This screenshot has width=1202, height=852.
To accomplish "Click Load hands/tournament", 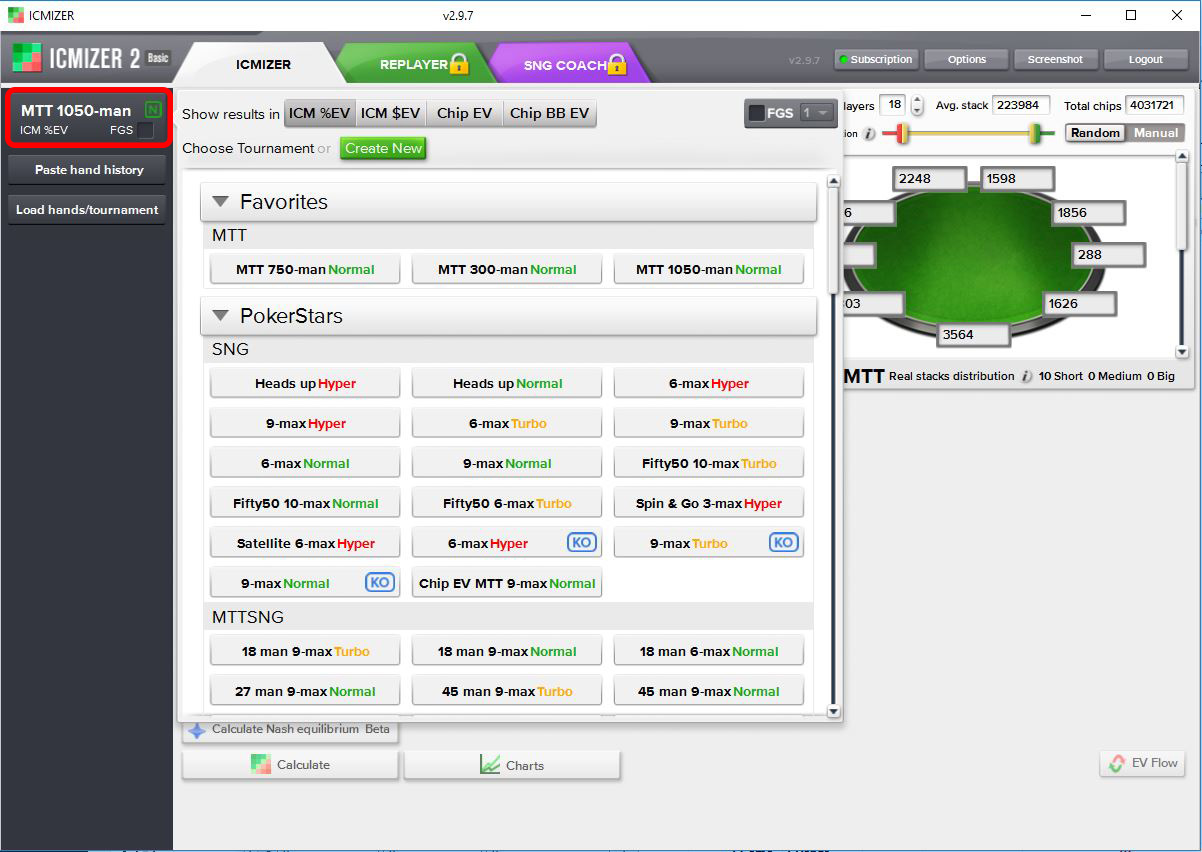I will pyautogui.click(x=88, y=210).
